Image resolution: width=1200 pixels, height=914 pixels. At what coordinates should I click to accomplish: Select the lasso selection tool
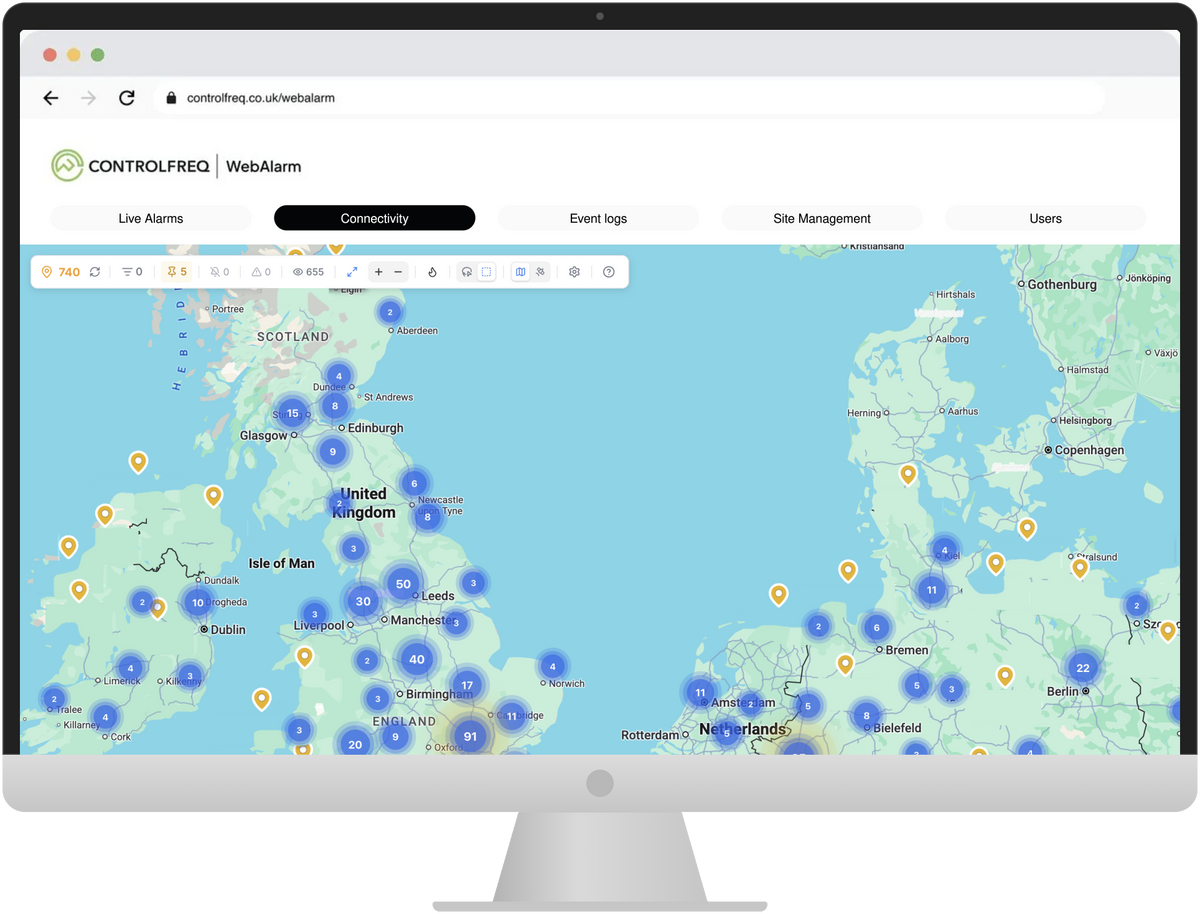467,272
